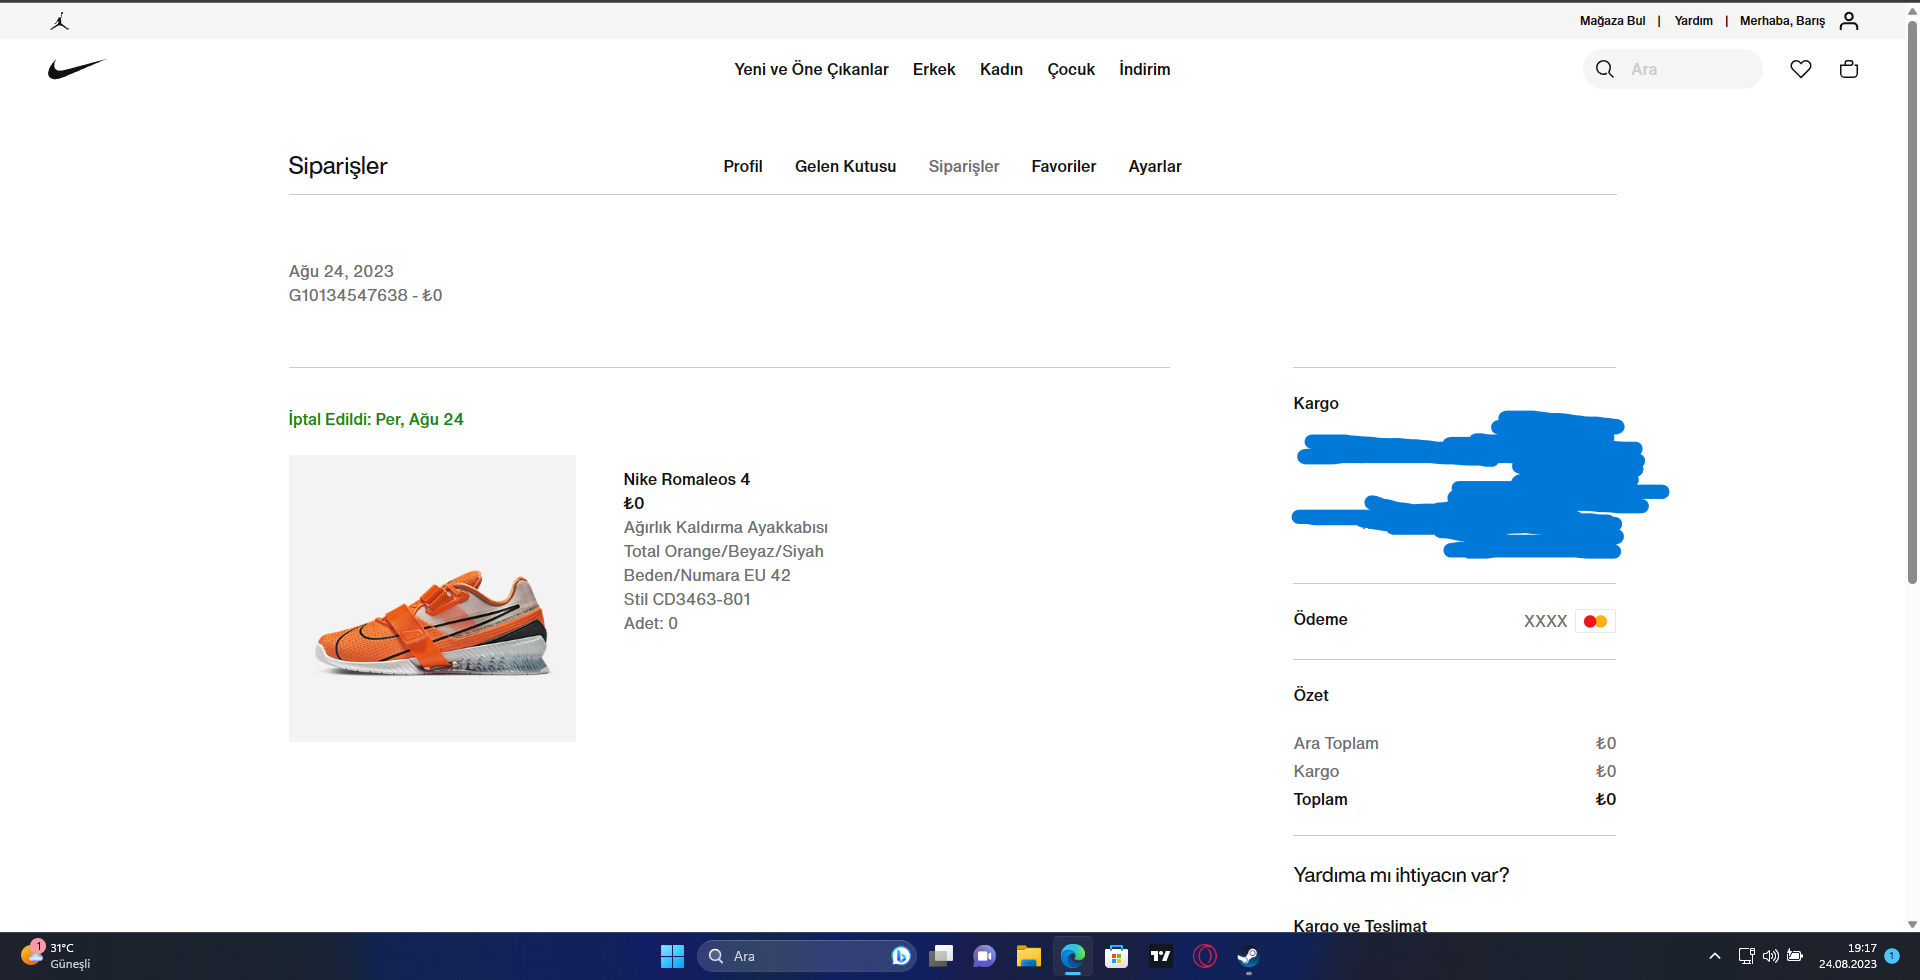The image size is (1920, 980).
Task: Click the Mastercard payment icon
Action: (x=1595, y=621)
